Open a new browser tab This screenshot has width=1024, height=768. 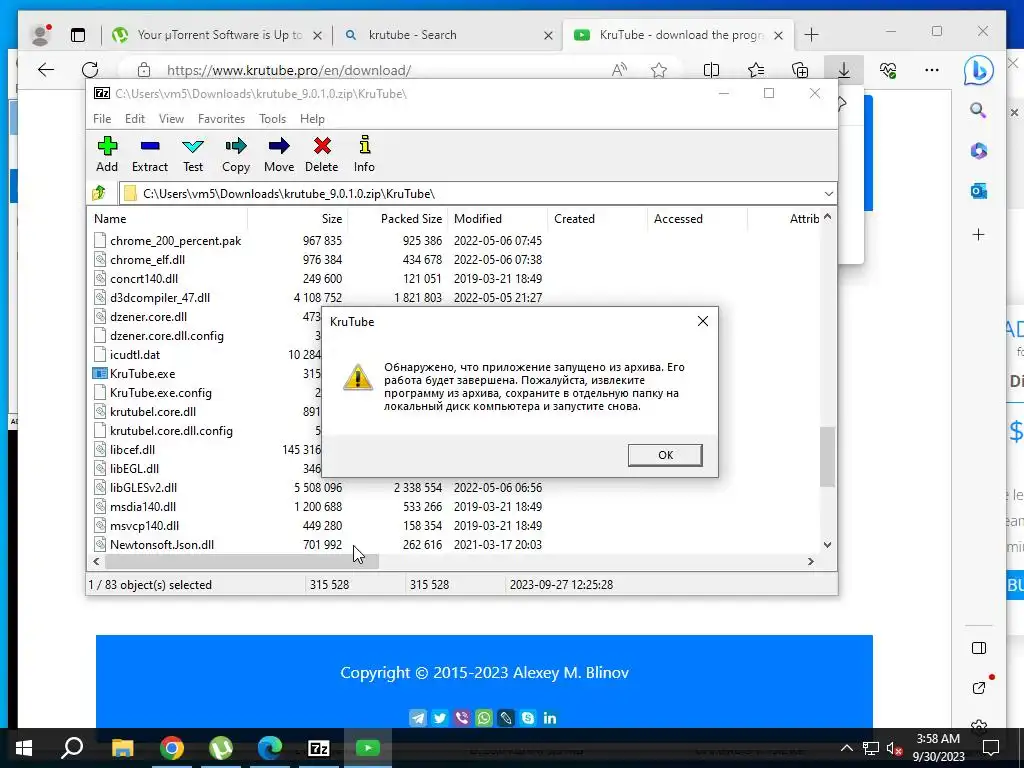[x=811, y=35]
